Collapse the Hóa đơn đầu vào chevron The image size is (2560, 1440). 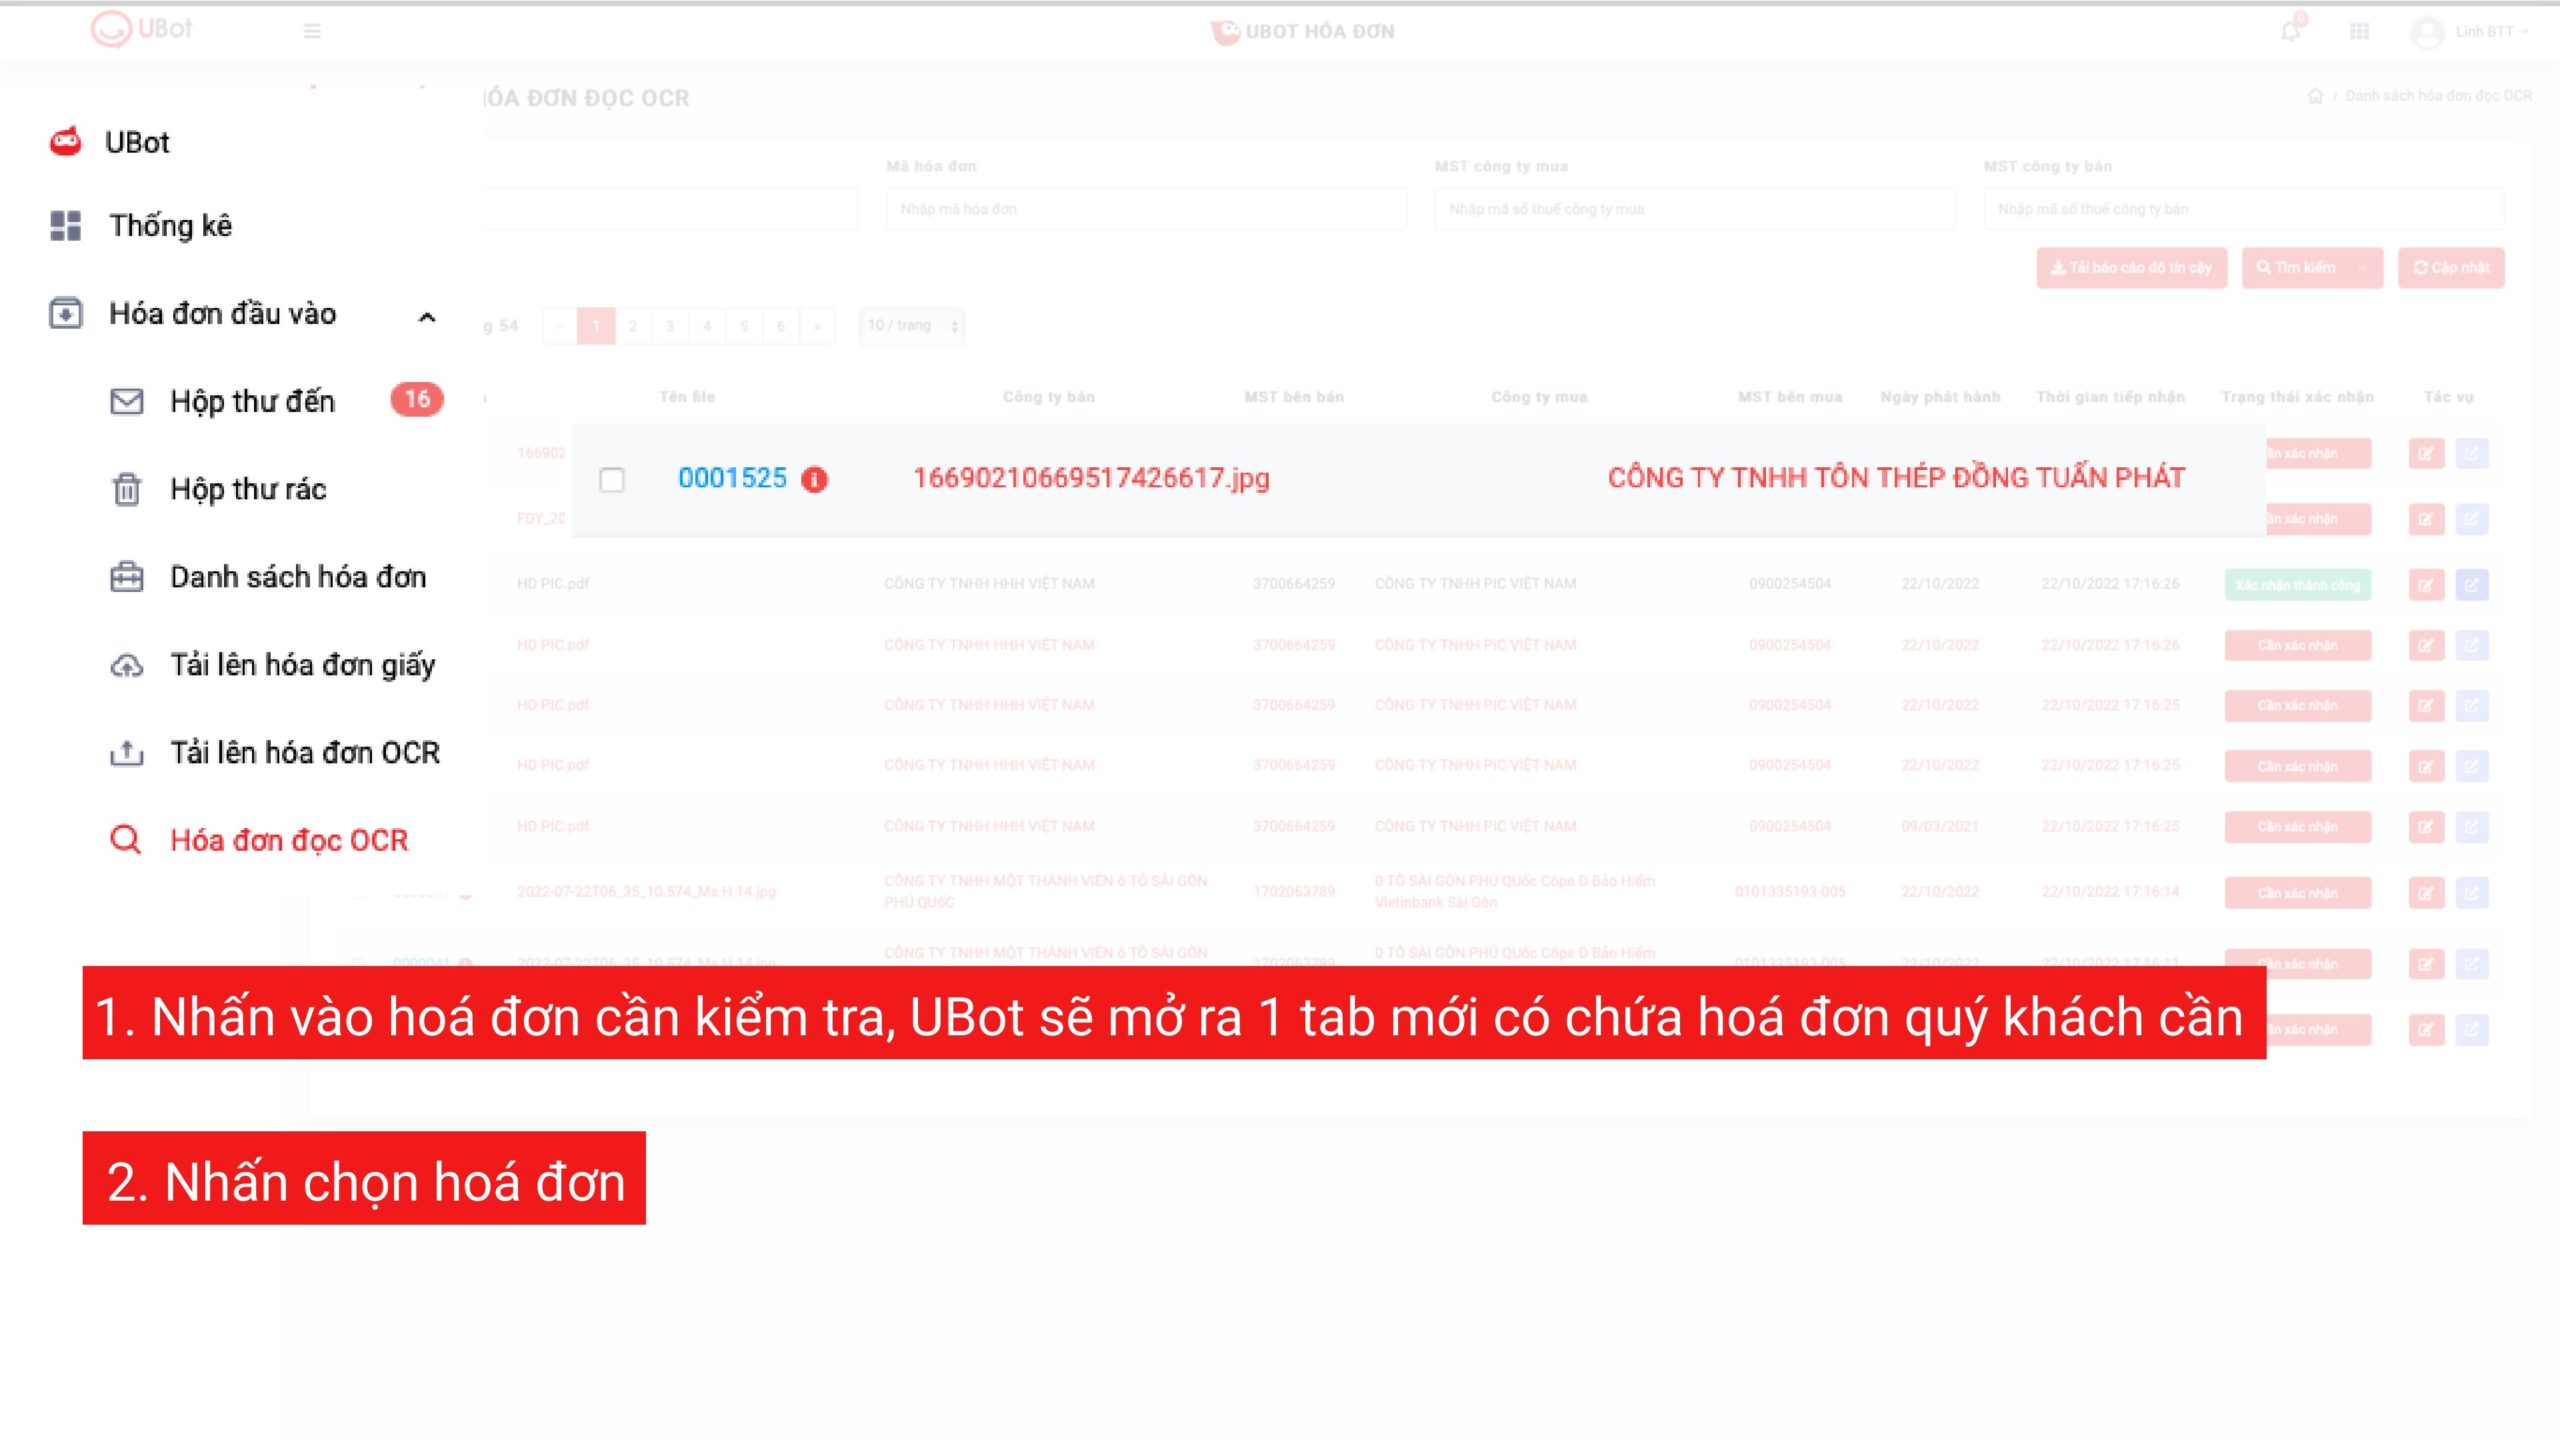427,317
